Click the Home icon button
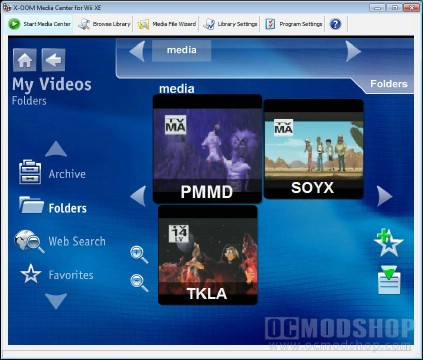This screenshot has width=423, height=360. click(25, 60)
